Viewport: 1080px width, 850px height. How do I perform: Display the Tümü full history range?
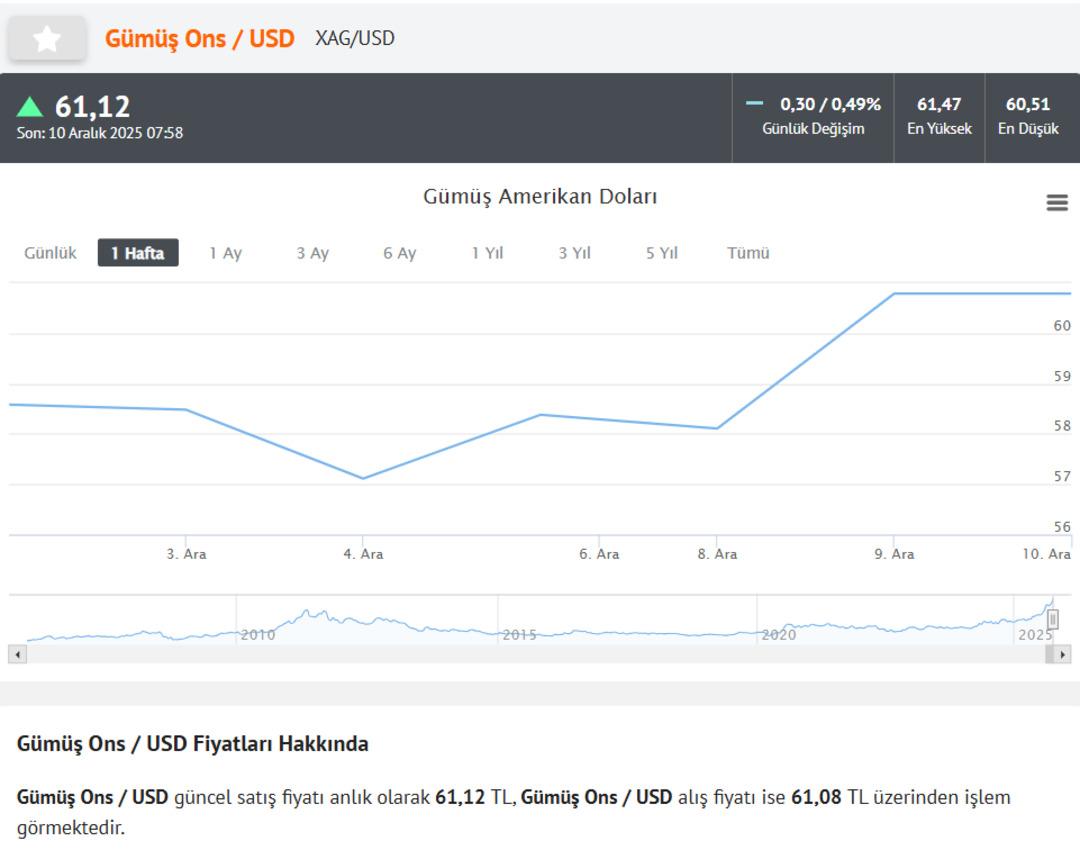pyautogui.click(x=748, y=253)
